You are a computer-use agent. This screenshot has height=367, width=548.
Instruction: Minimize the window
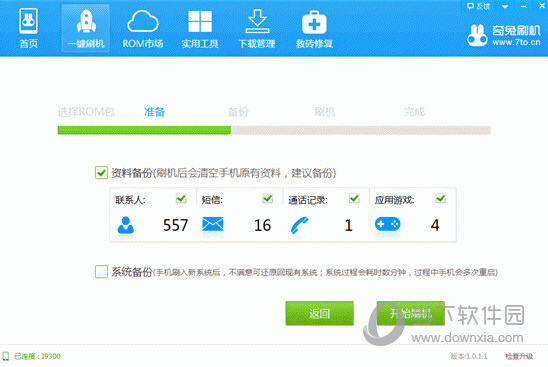[x=523, y=6]
